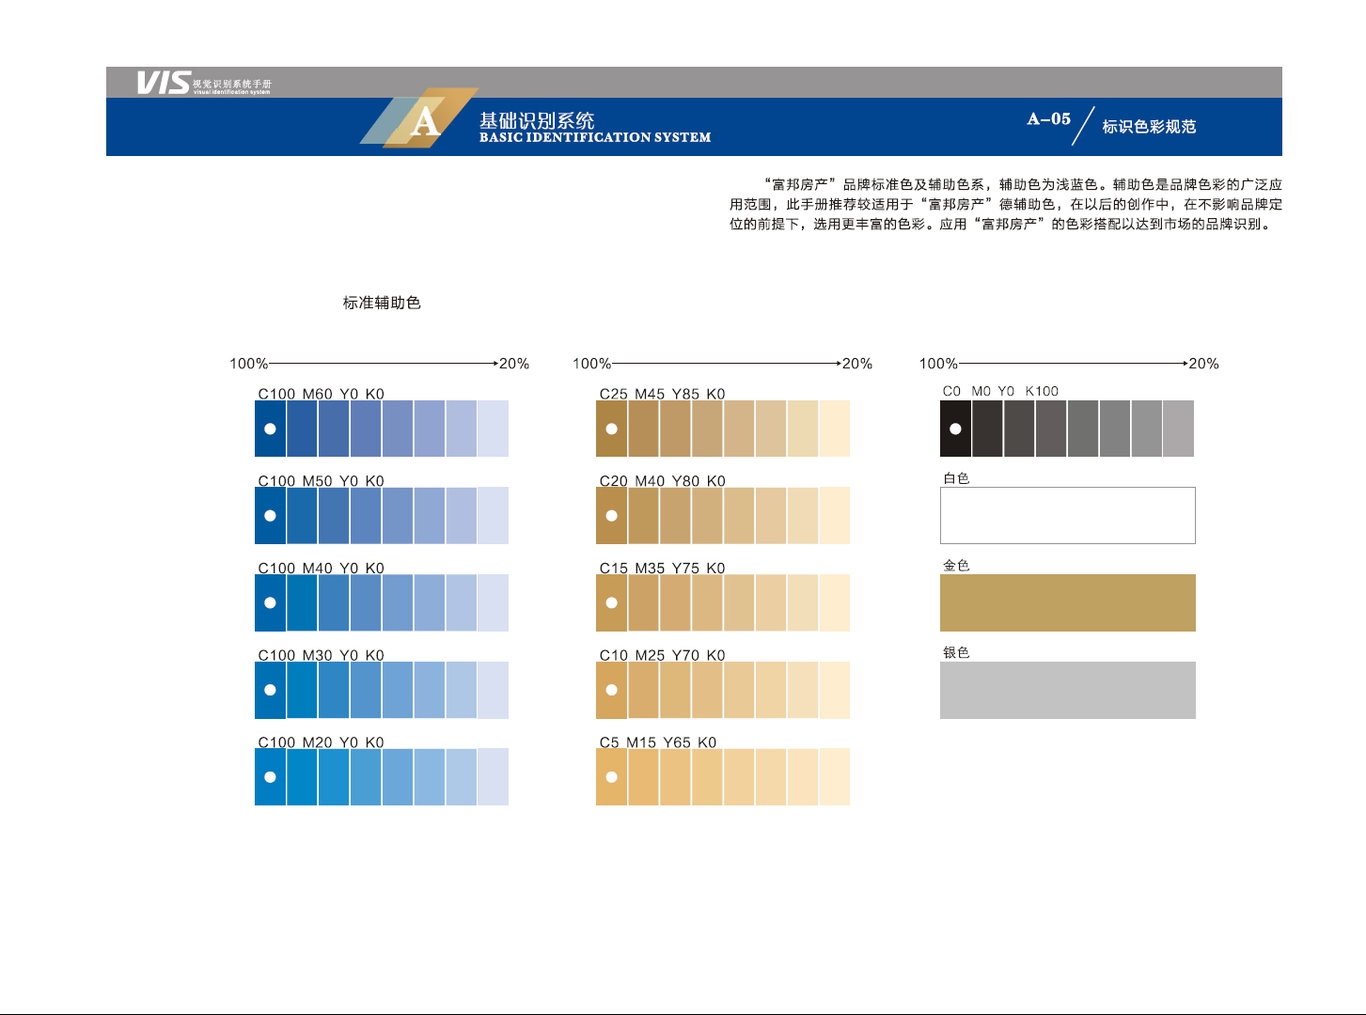Choose the dotted swatch in the C10 M25 Y70 K0 row
This screenshot has height=1015, width=1366.
[611, 690]
